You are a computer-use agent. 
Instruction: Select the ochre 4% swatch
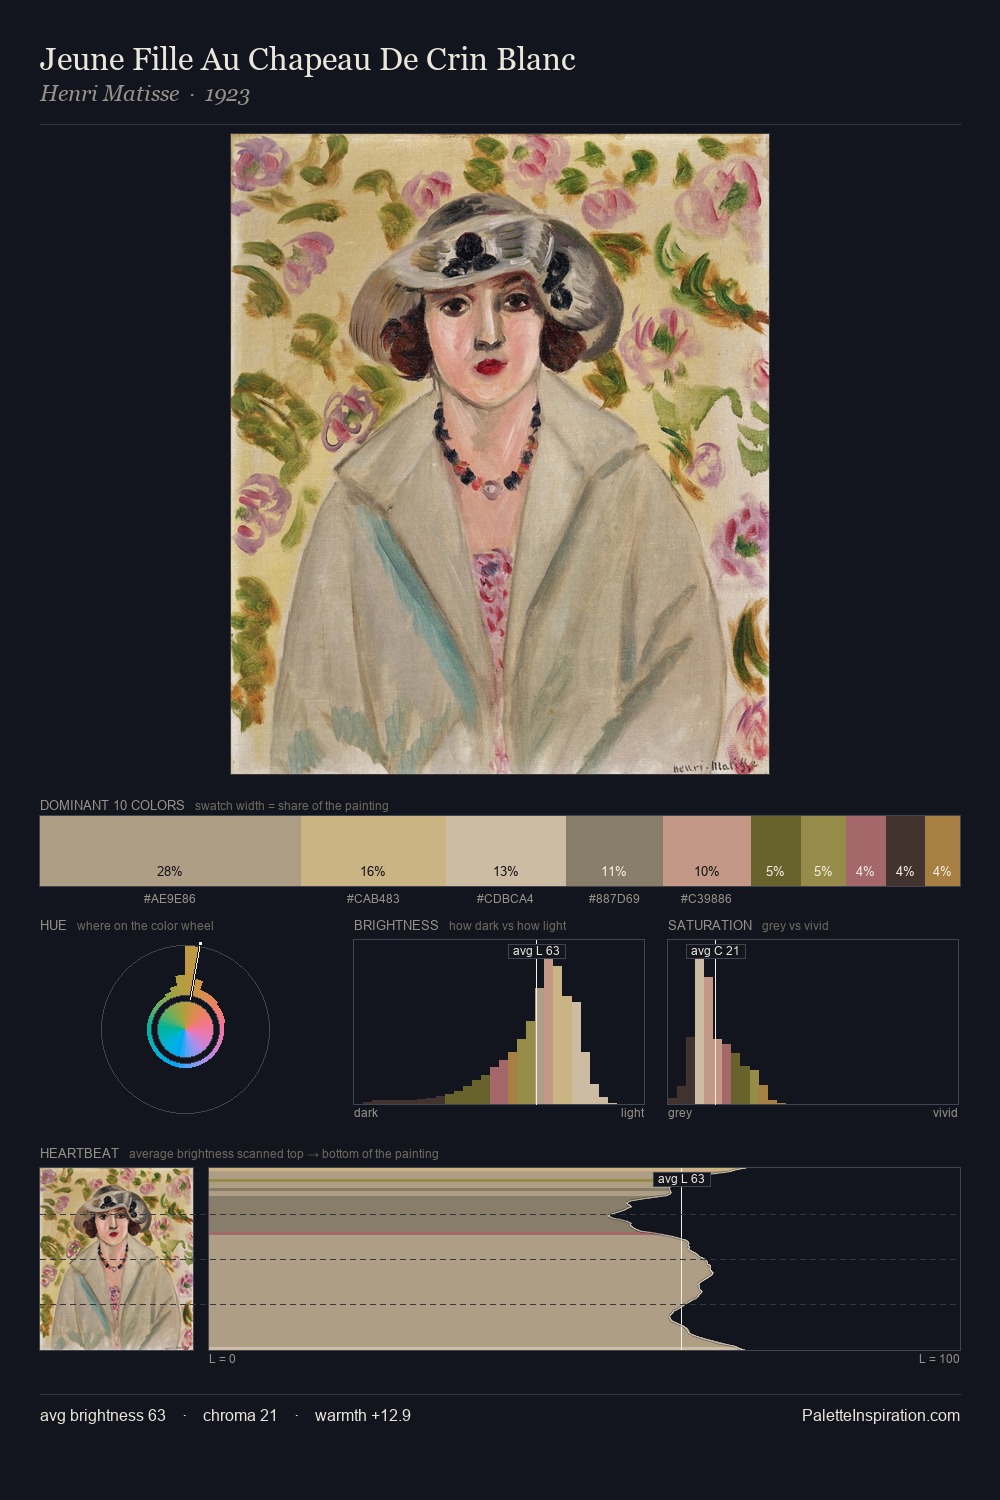click(942, 851)
